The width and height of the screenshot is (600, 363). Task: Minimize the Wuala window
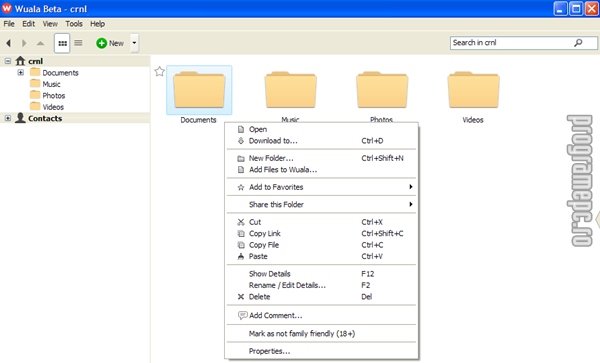561,8
